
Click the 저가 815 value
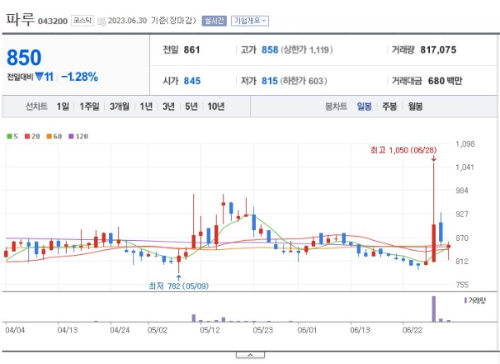[x=269, y=81]
